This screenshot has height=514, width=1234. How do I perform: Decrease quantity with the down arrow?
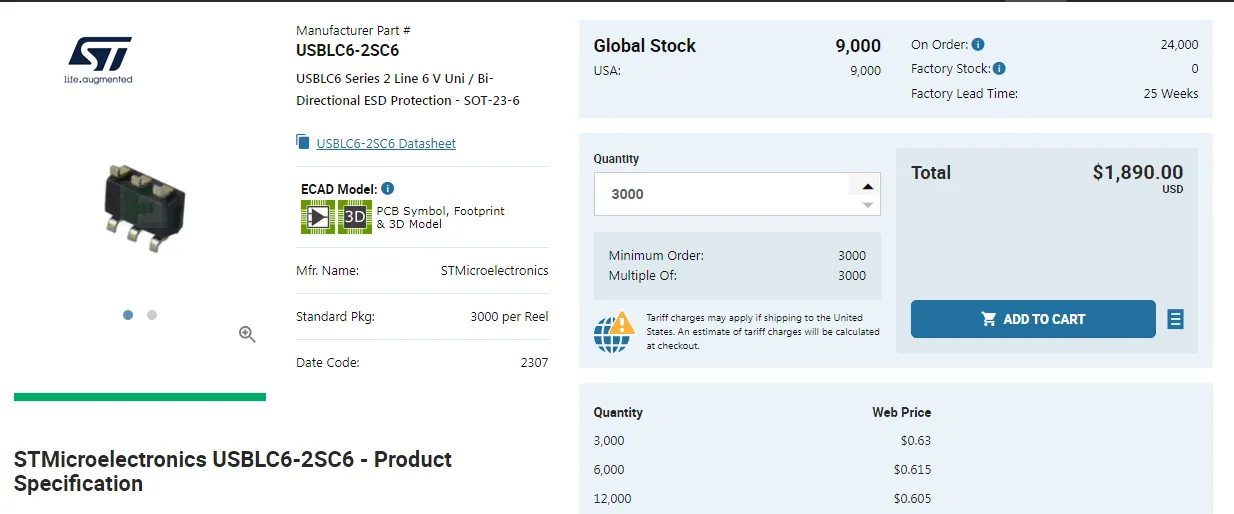point(868,205)
